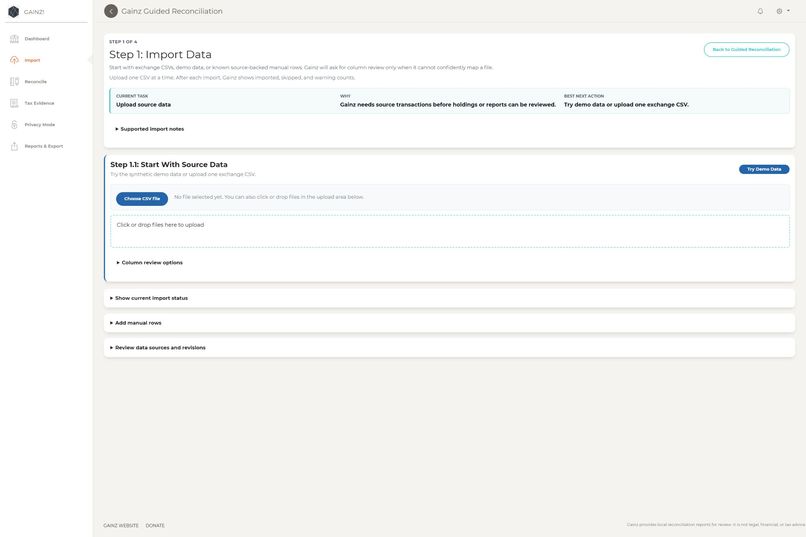Open notifications bell icon
This screenshot has width=806, height=537.
point(760,11)
